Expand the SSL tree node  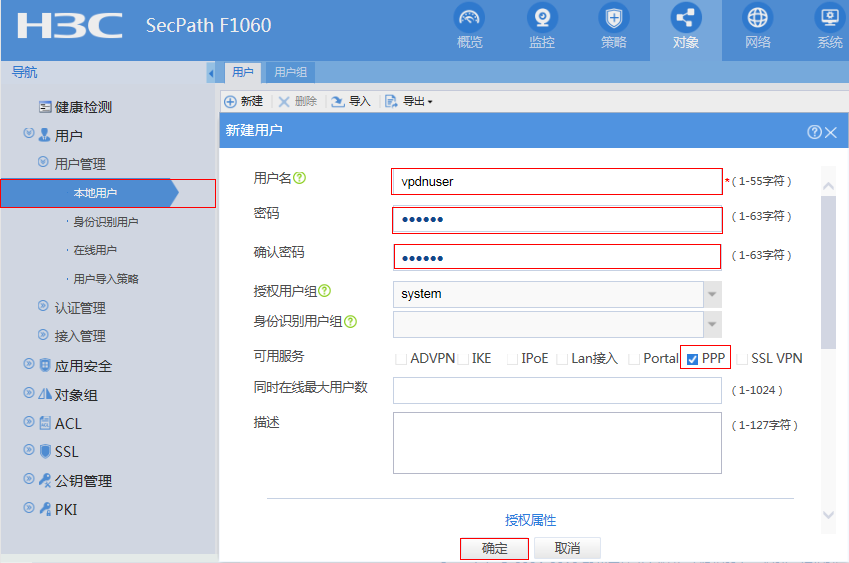[29, 449]
